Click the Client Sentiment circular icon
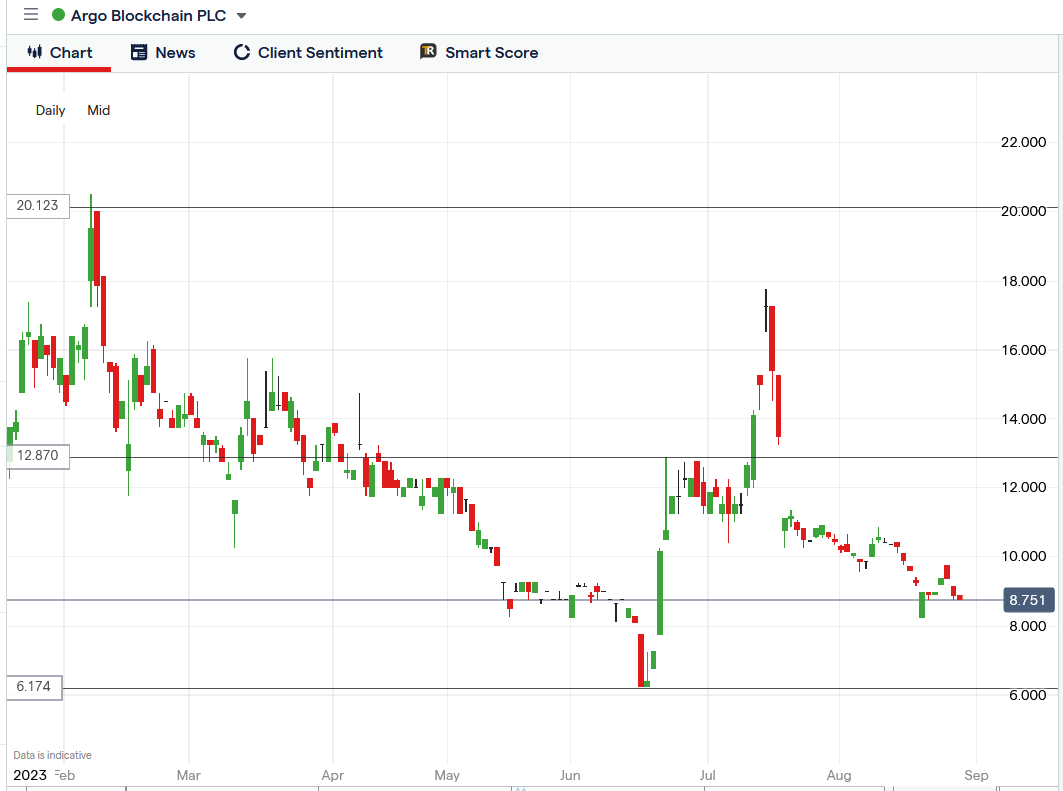This screenshot has width=1063, height=791. click(x=241, y=52)
